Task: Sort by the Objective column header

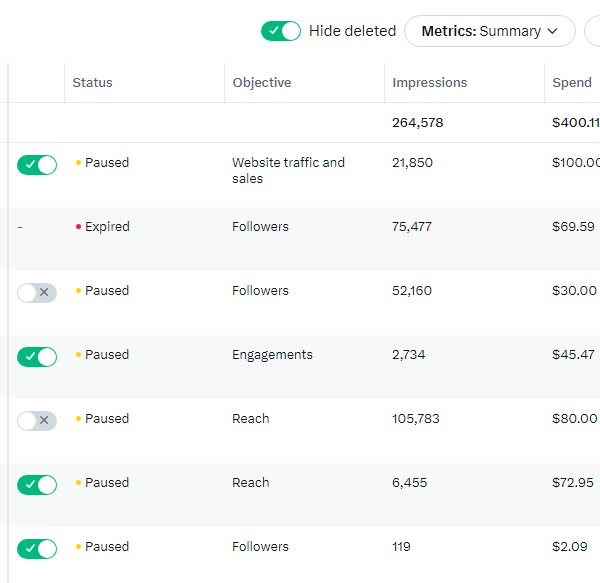Action: (262, 83)
